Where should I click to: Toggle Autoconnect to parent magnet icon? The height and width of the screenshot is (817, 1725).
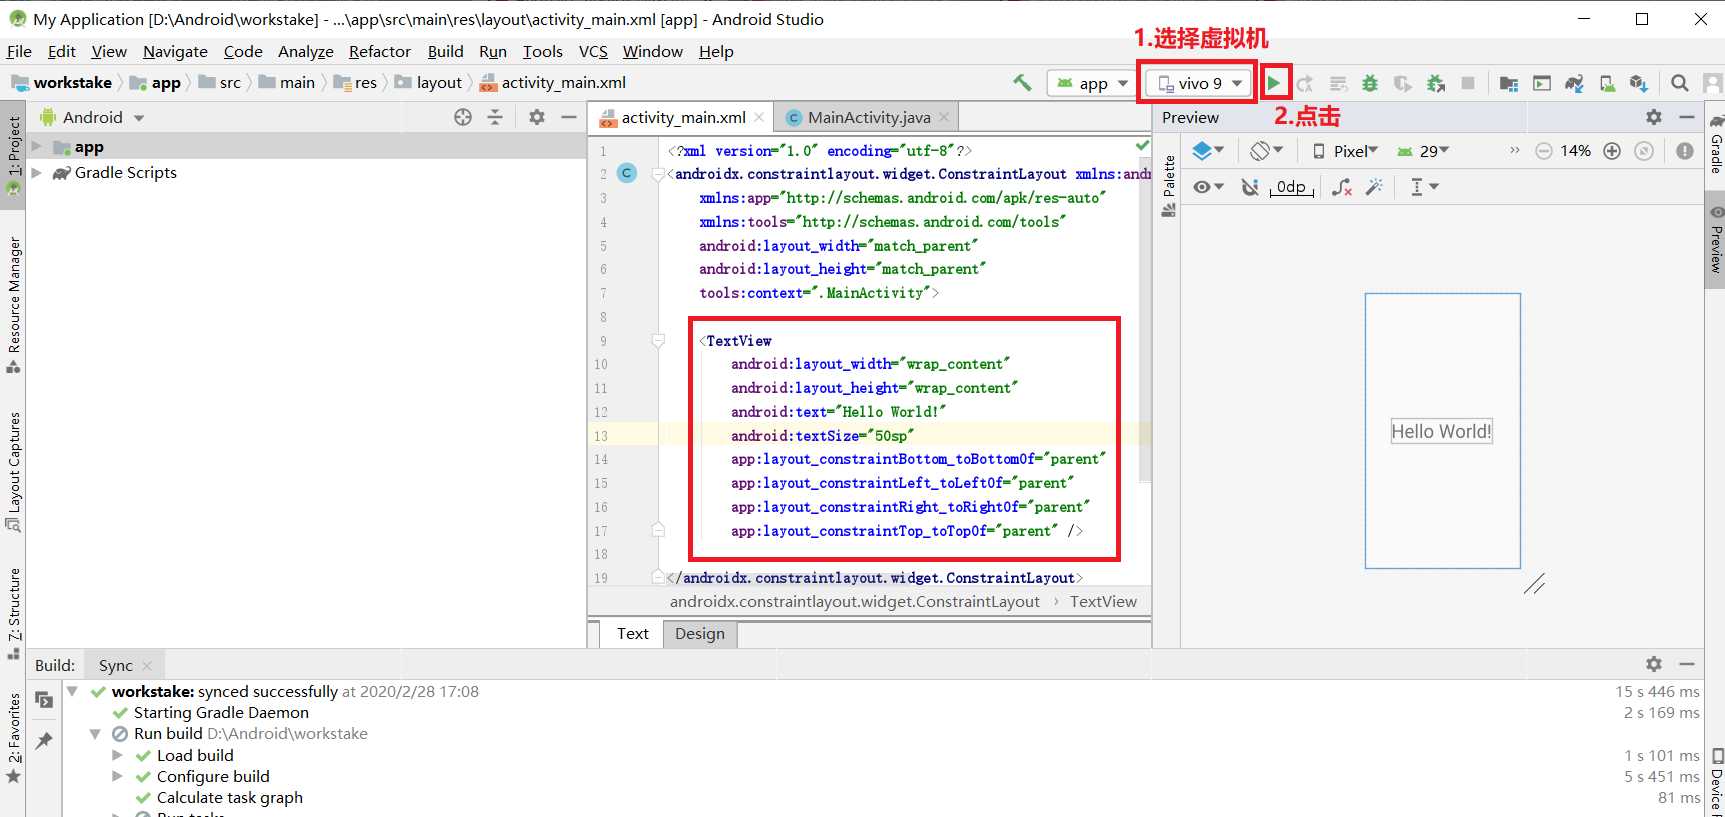coord(1250,187)
